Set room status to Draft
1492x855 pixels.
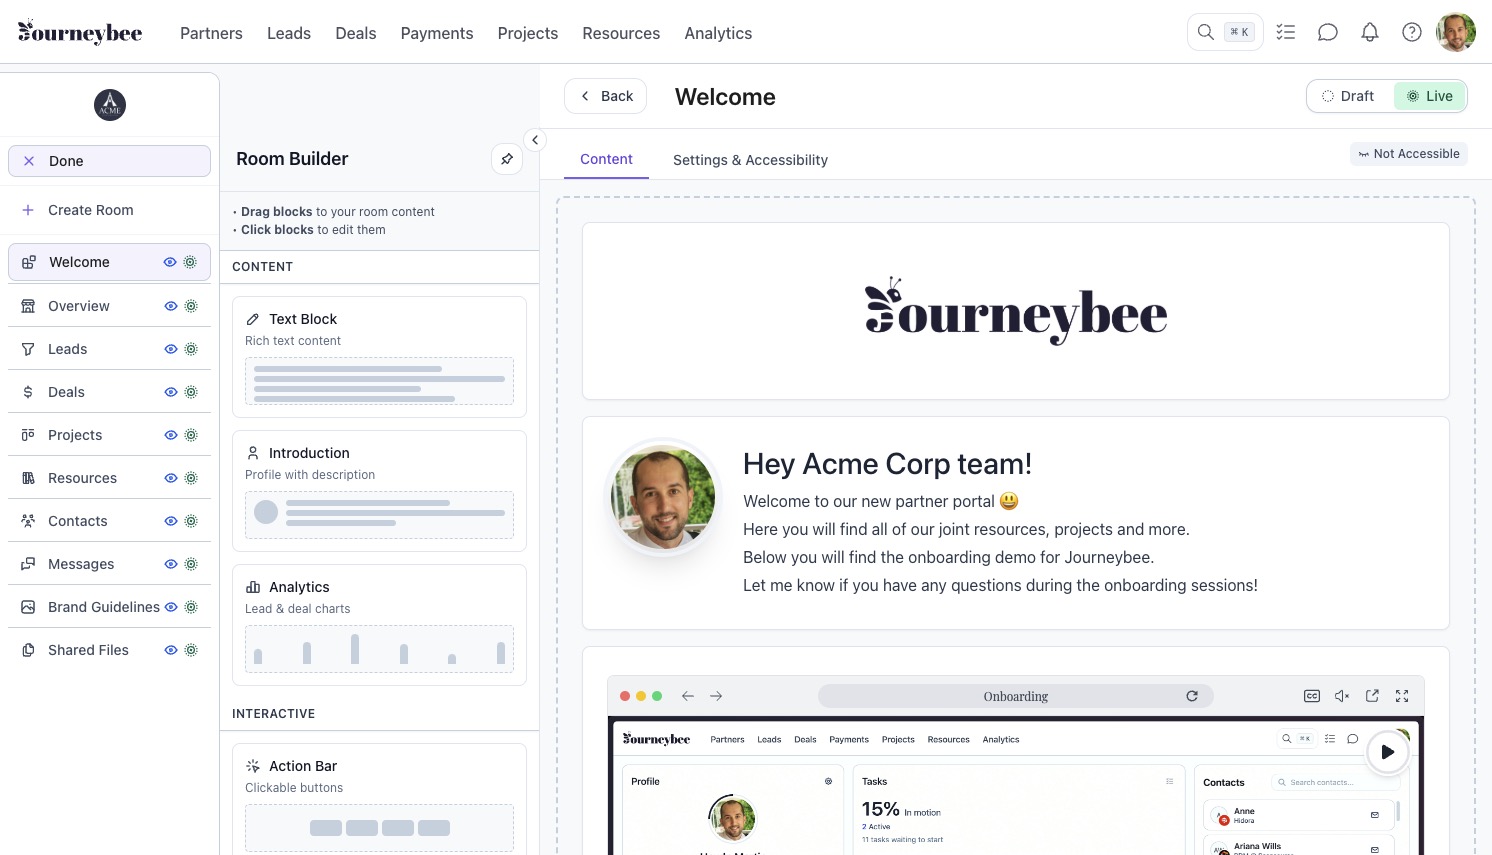pos(1348,96)
